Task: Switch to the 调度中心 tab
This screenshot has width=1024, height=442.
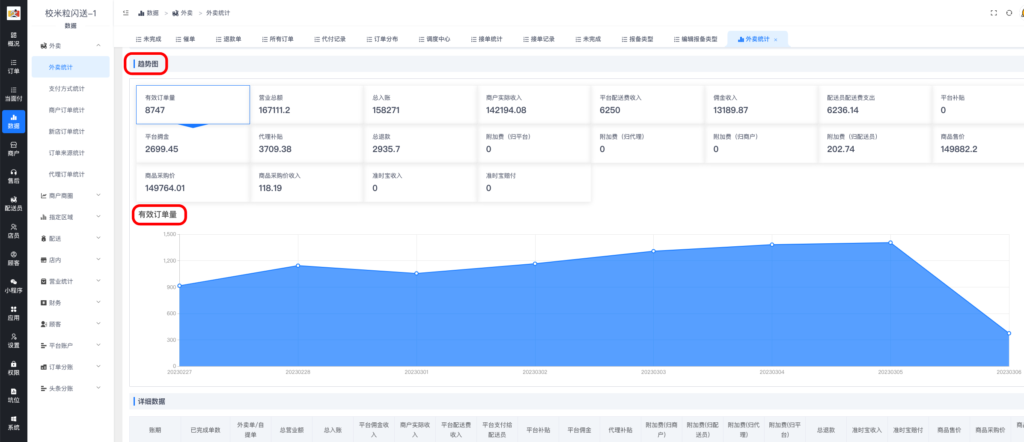Action: (434, 39)
